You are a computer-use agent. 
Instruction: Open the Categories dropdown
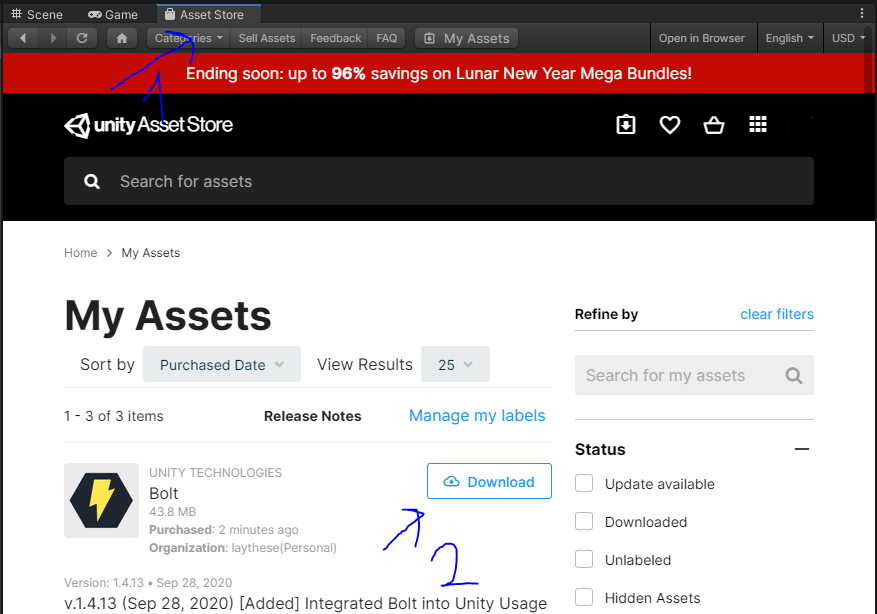pyautogui.click(x=188, y=38)
